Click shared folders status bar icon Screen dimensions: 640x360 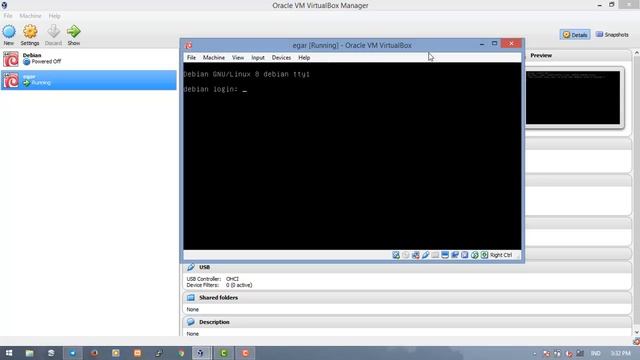pos(435,255)
